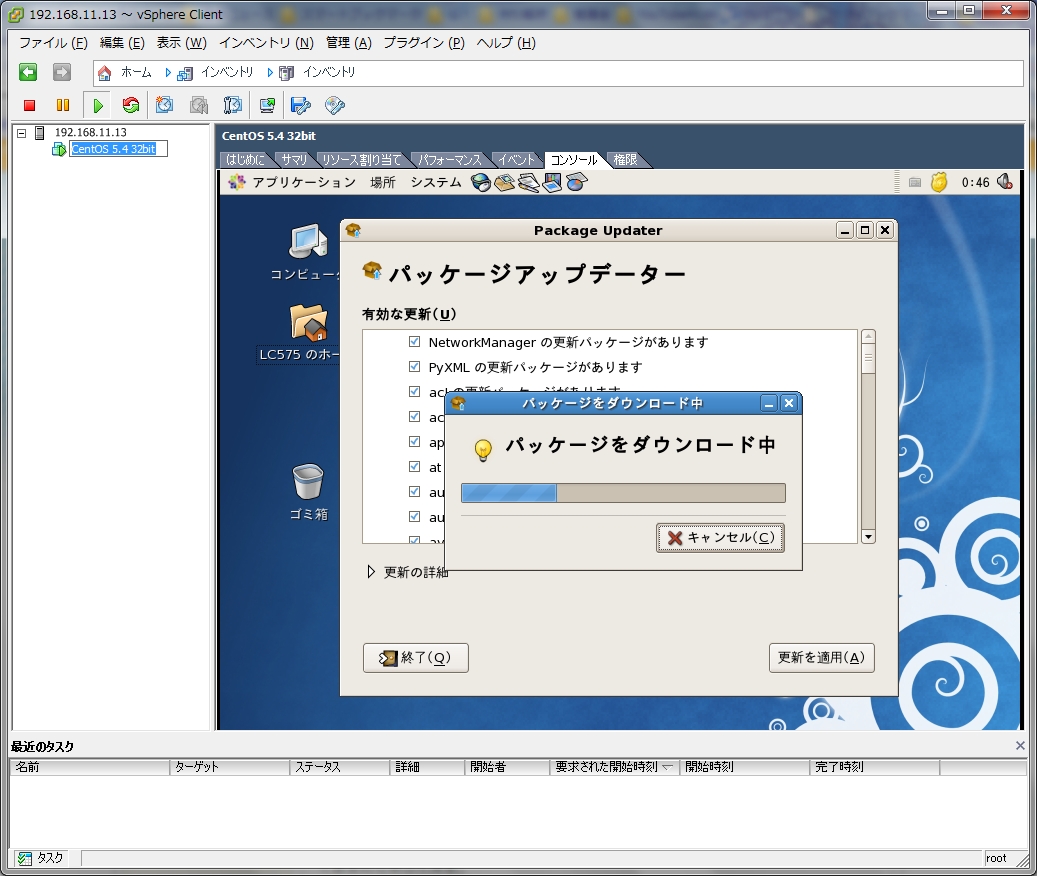Screen dimensions: 1037x876
Task: Click the volume speaker icon in GNOME panel
Action: pos(1005,182)
